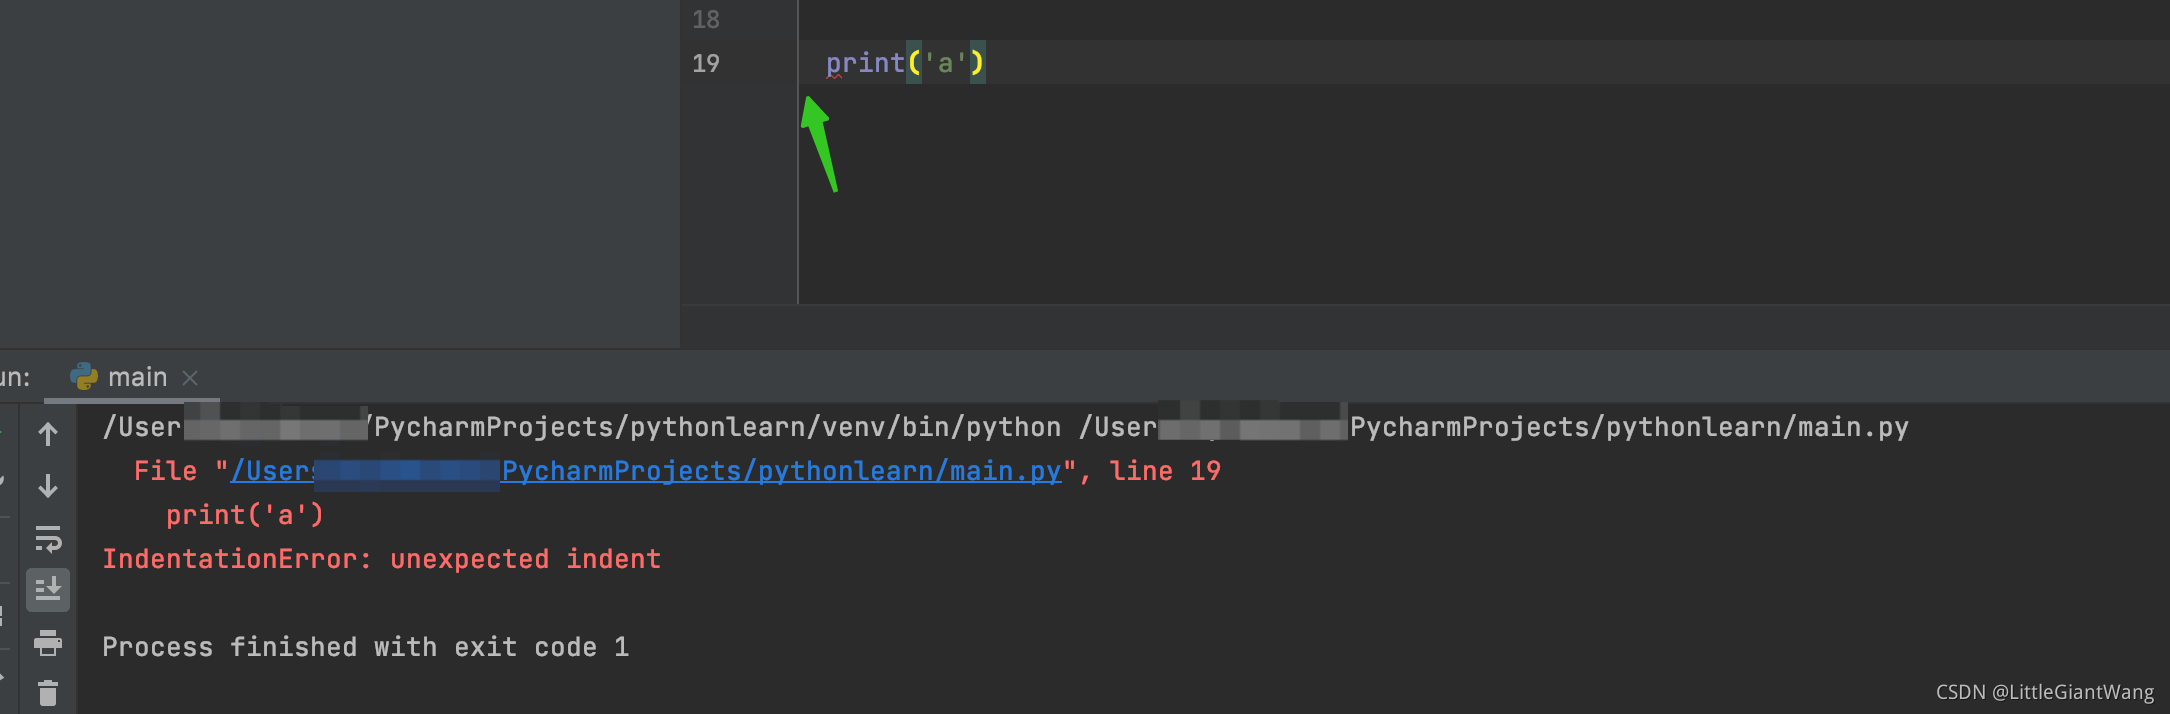Click the Python logo on the main tab
Screen dimensions: 2170x714
[83, 377]
